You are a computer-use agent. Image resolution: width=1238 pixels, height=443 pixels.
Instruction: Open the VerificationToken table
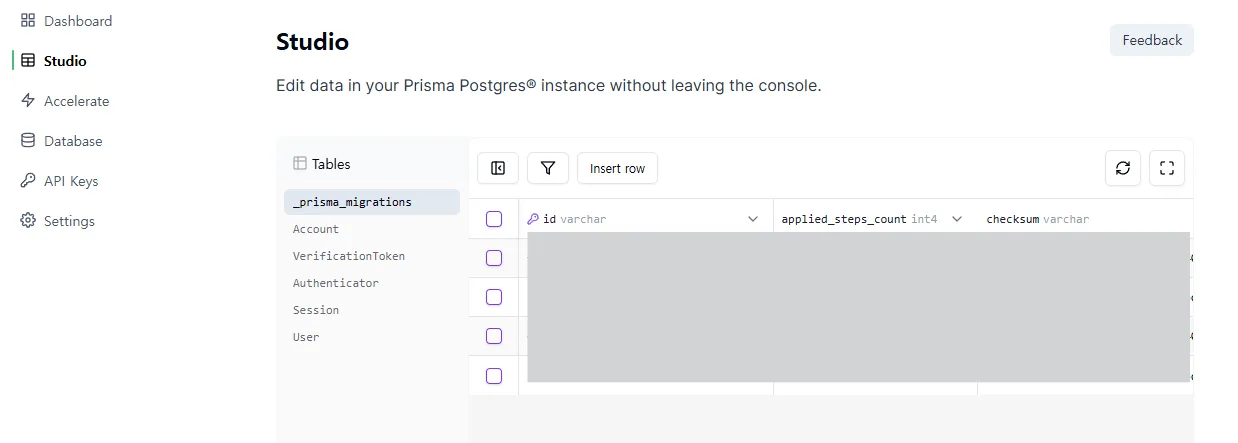point(349,256)
